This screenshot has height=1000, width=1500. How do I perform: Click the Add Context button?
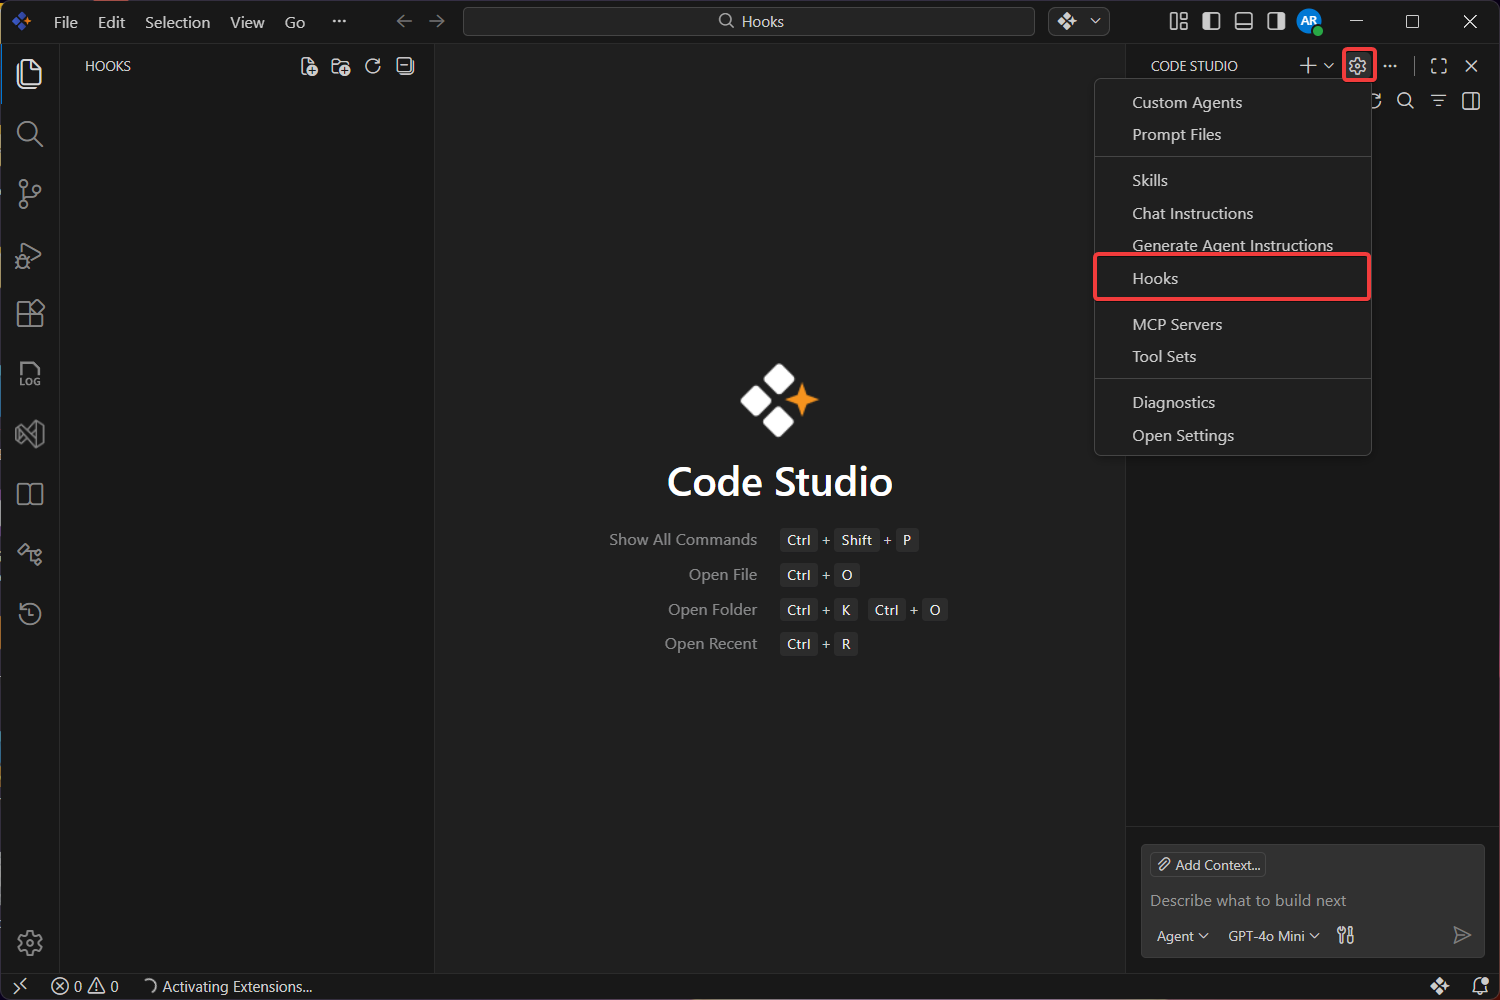[x=1207, y=864]
